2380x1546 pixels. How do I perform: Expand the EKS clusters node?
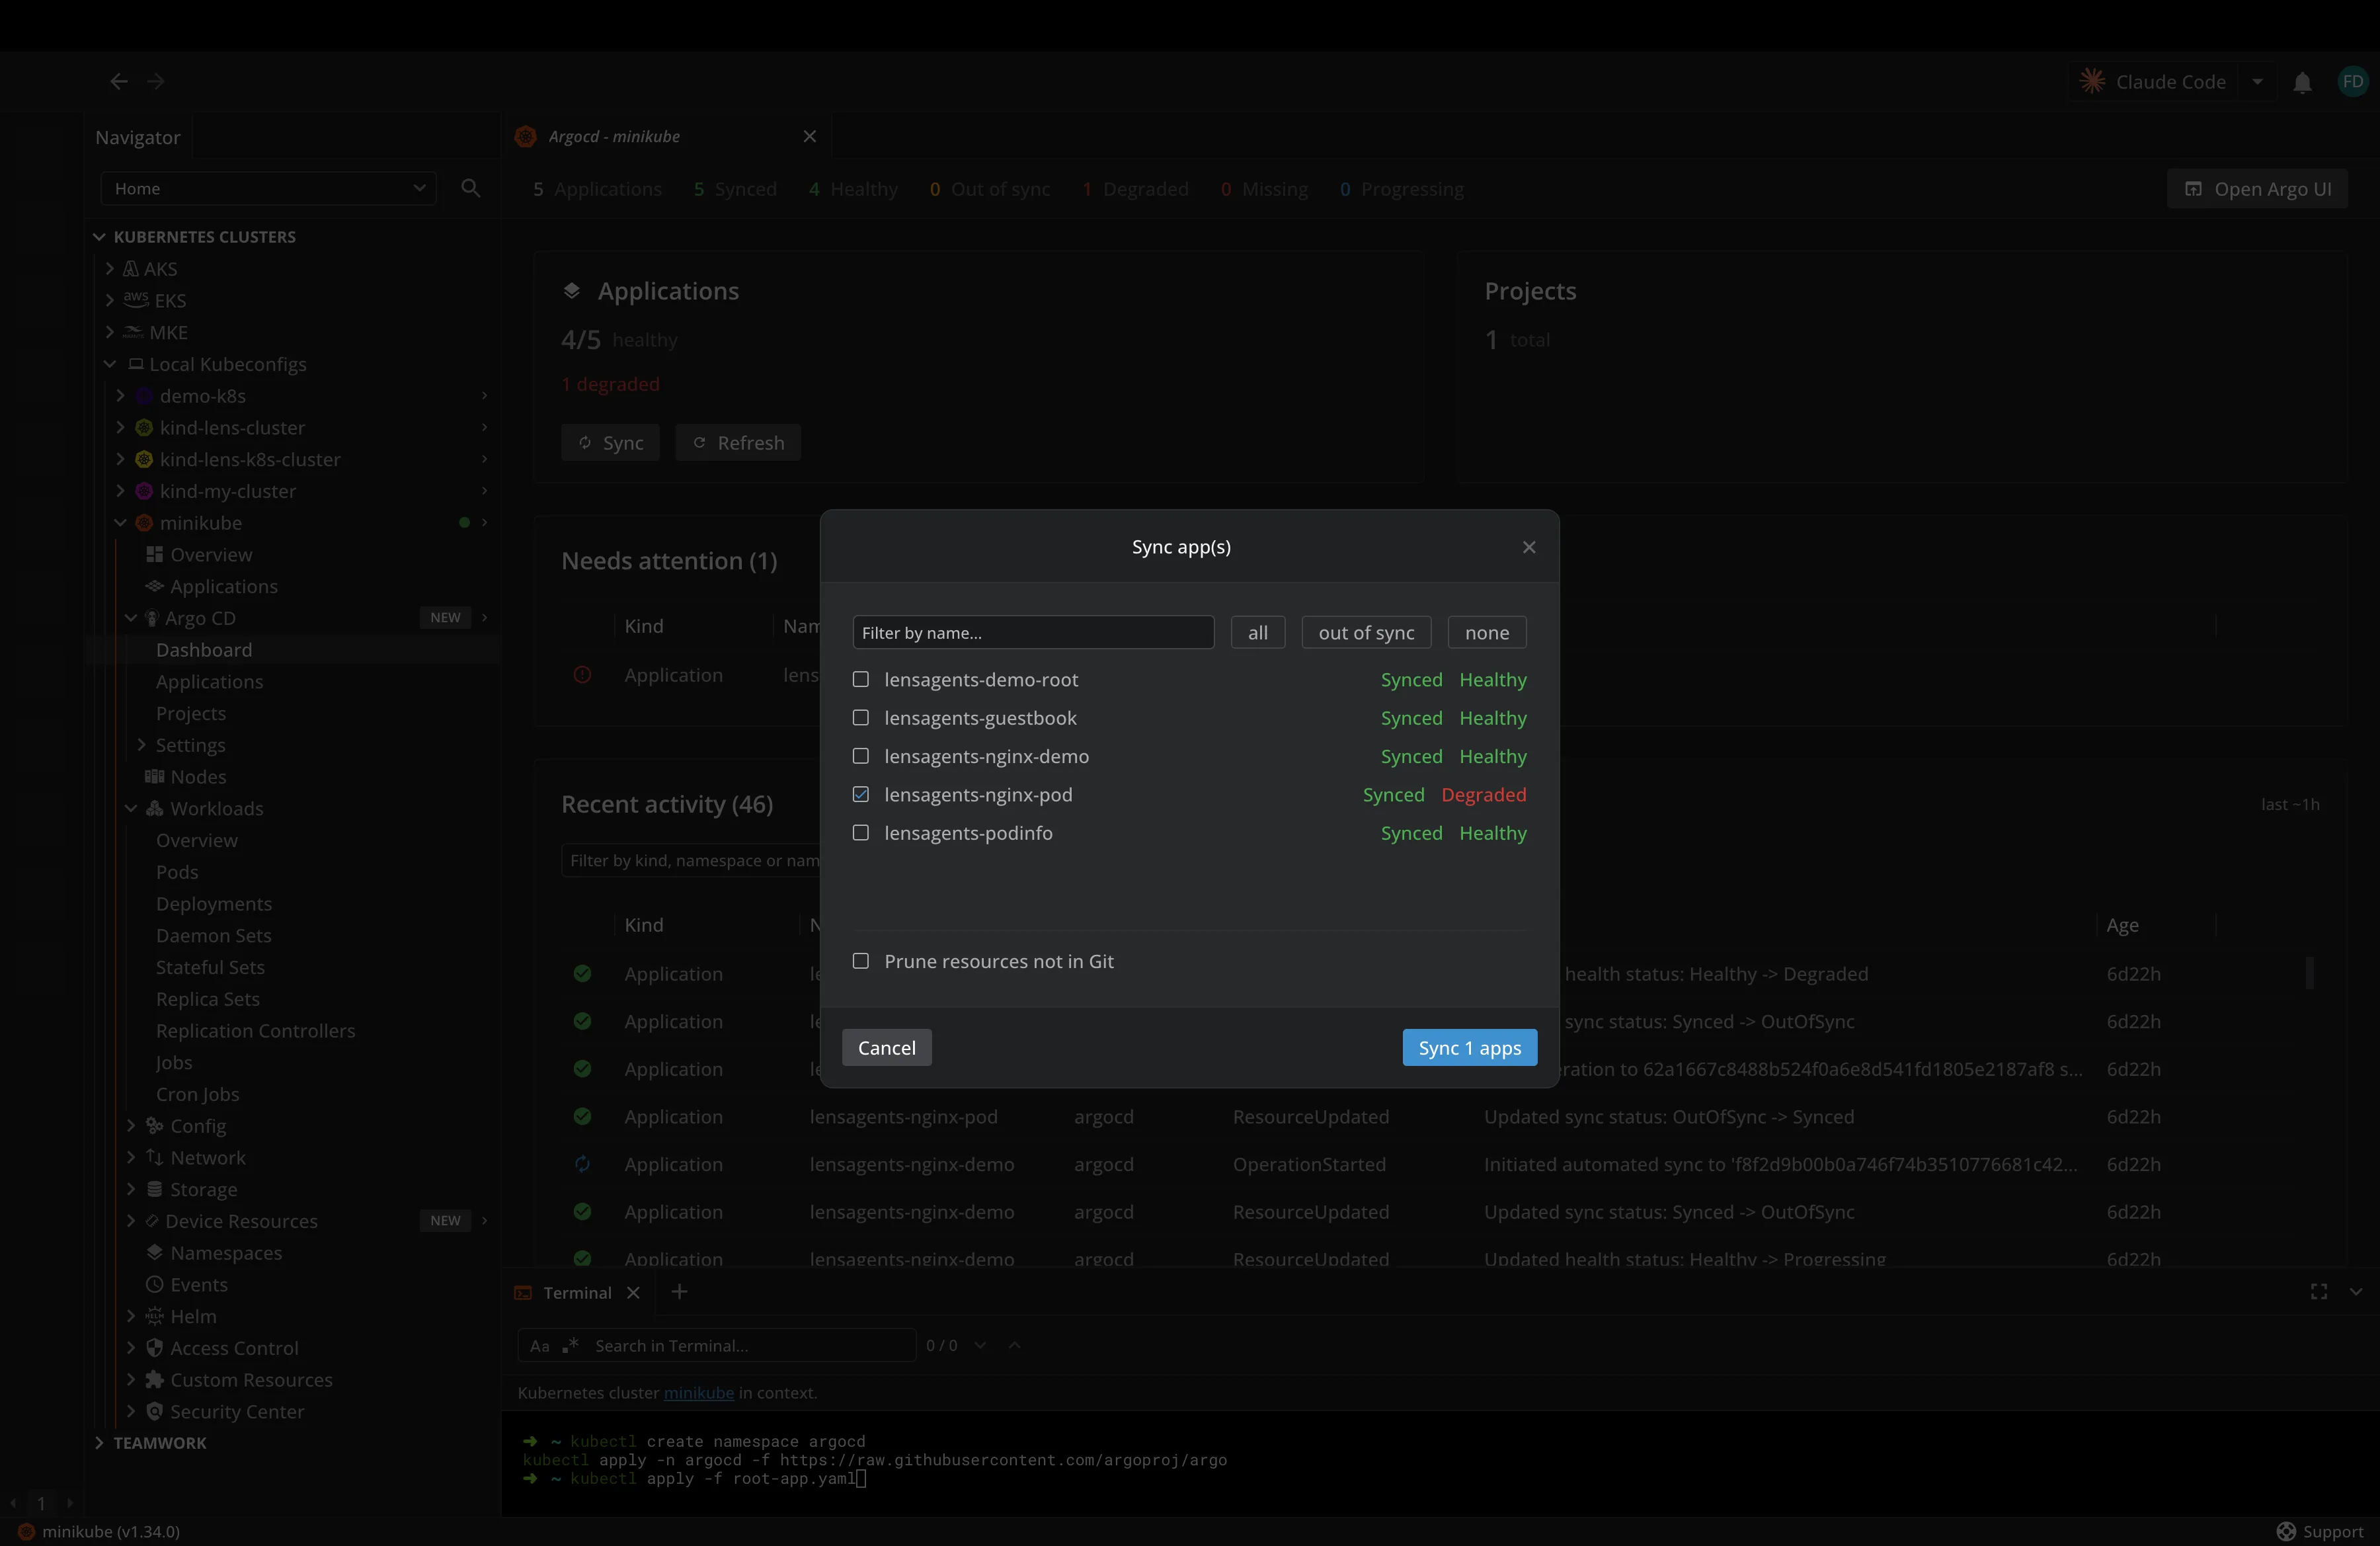point(110,300)
